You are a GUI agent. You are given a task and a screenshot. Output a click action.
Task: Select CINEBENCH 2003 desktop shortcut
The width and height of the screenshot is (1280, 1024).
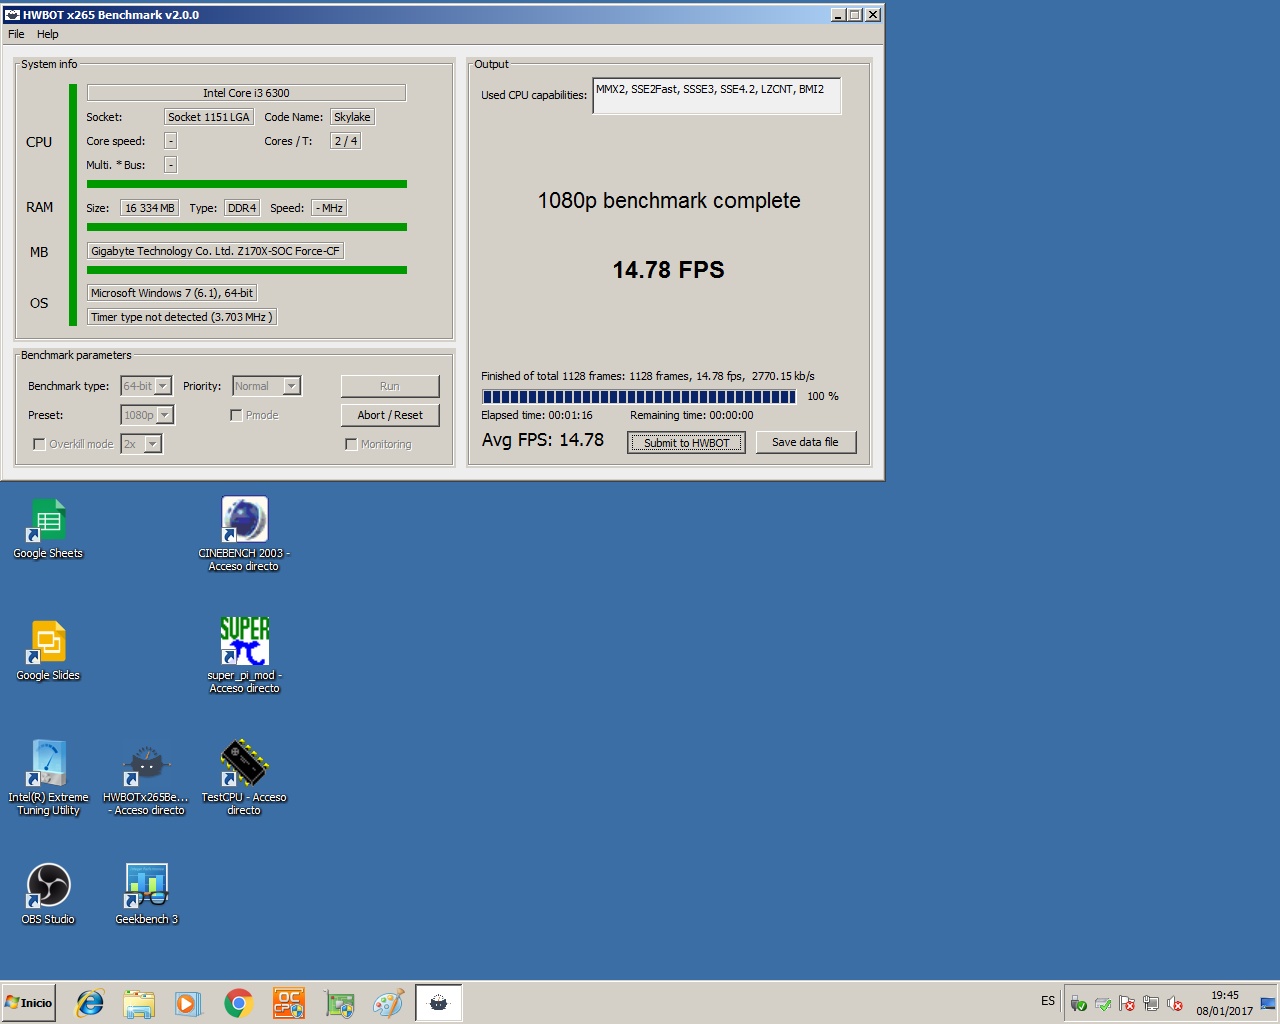point(244,534)
